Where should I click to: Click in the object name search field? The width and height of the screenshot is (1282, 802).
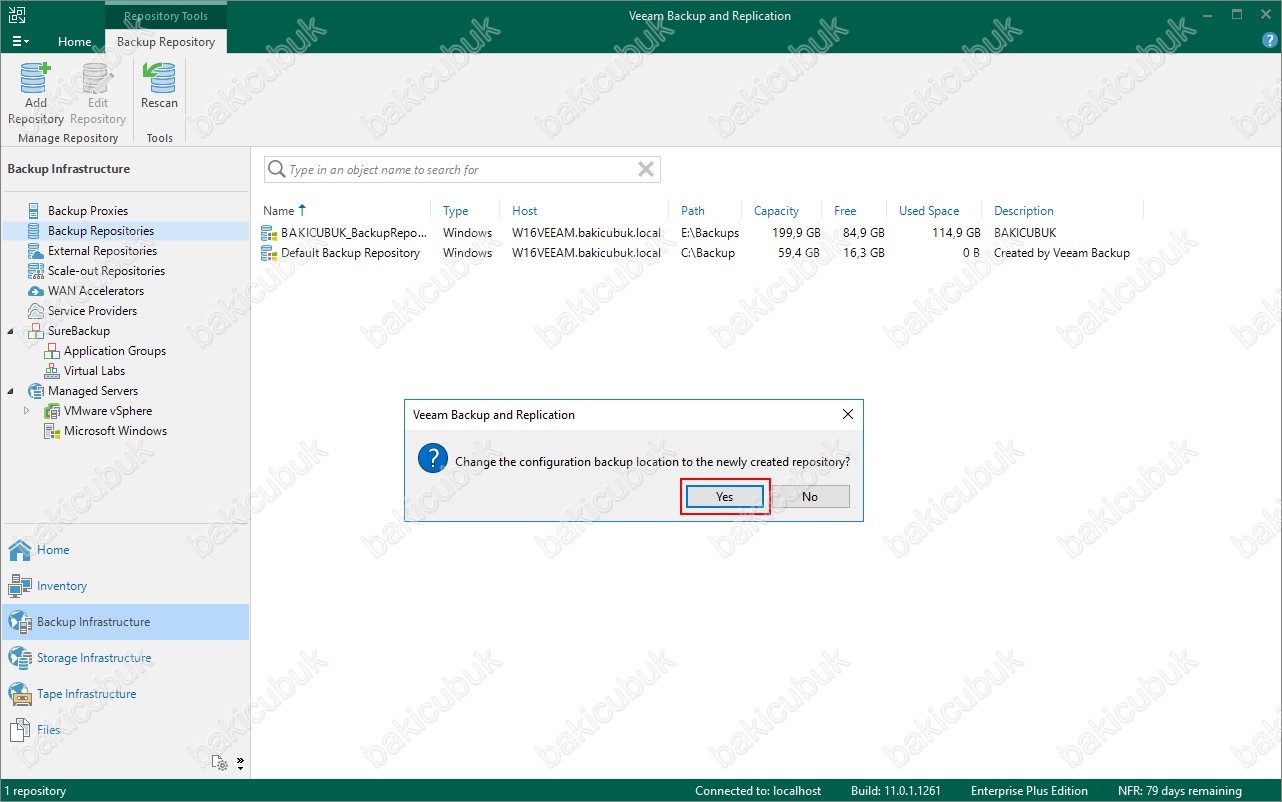460,170
